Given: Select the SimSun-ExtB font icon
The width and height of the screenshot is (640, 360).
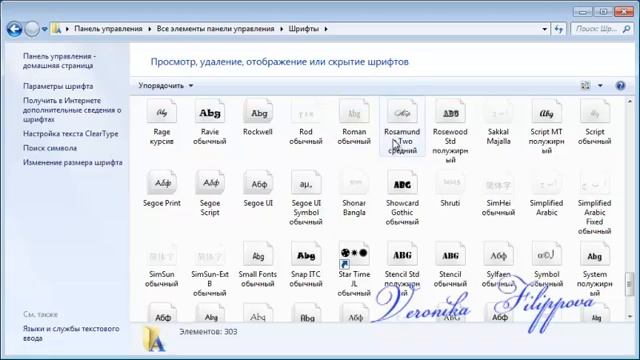Looking at the screenshot, I should [210, 254].
